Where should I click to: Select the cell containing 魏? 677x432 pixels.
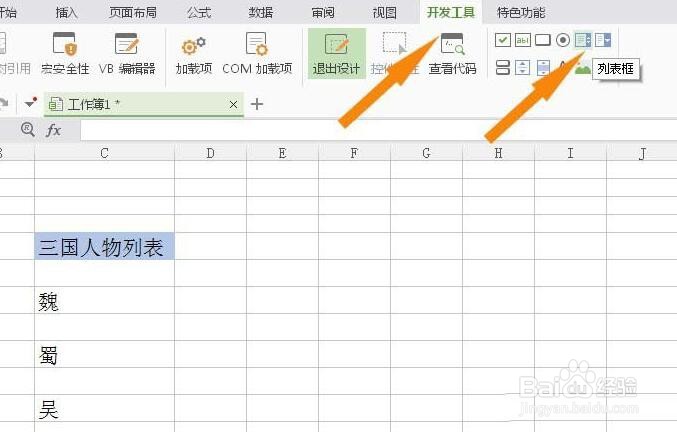point(104,300)
